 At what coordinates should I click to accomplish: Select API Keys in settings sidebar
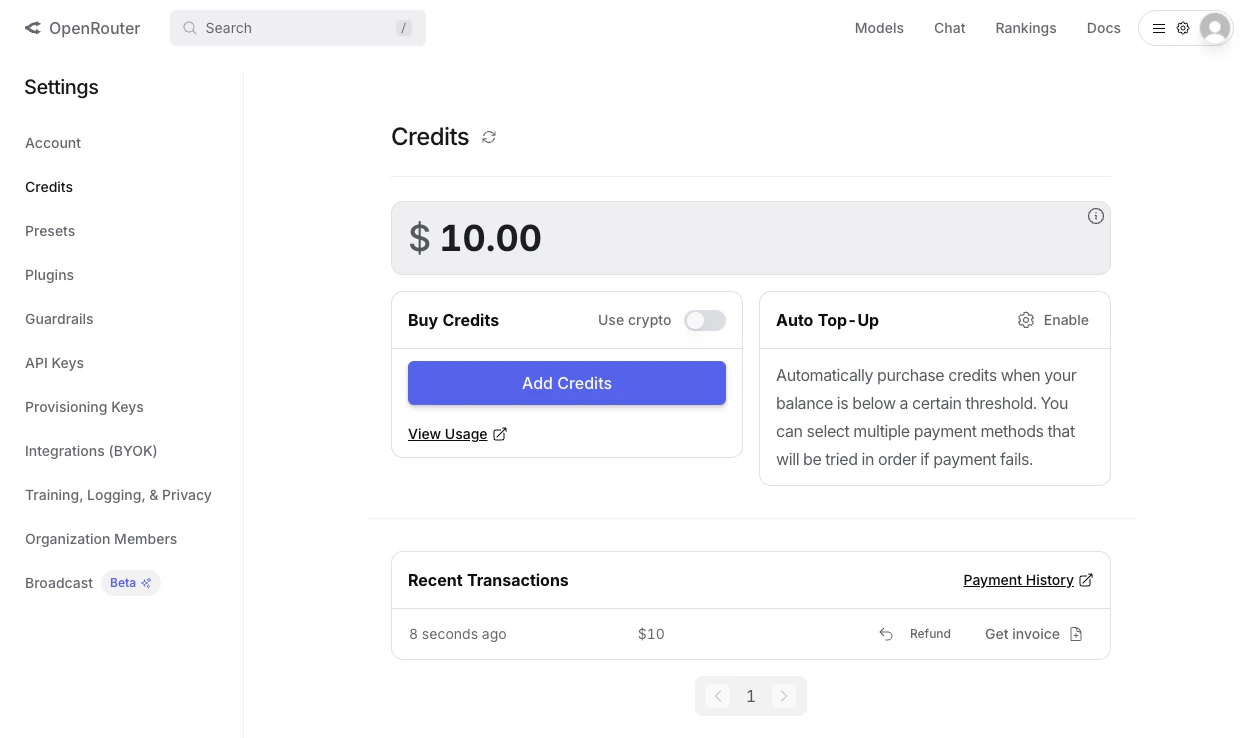point(54,363)
